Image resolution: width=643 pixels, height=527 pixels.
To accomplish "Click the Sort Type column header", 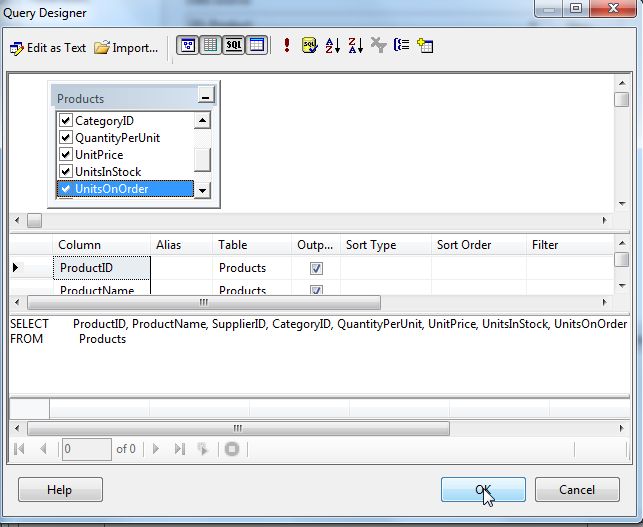I will [385, 245].
